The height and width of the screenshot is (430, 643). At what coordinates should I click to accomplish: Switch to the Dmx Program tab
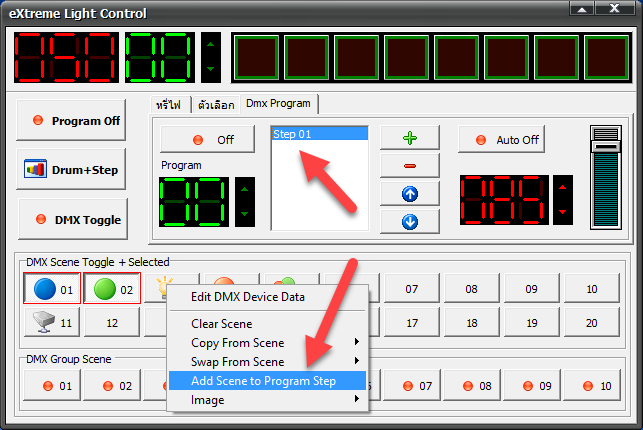click(278, 103)
